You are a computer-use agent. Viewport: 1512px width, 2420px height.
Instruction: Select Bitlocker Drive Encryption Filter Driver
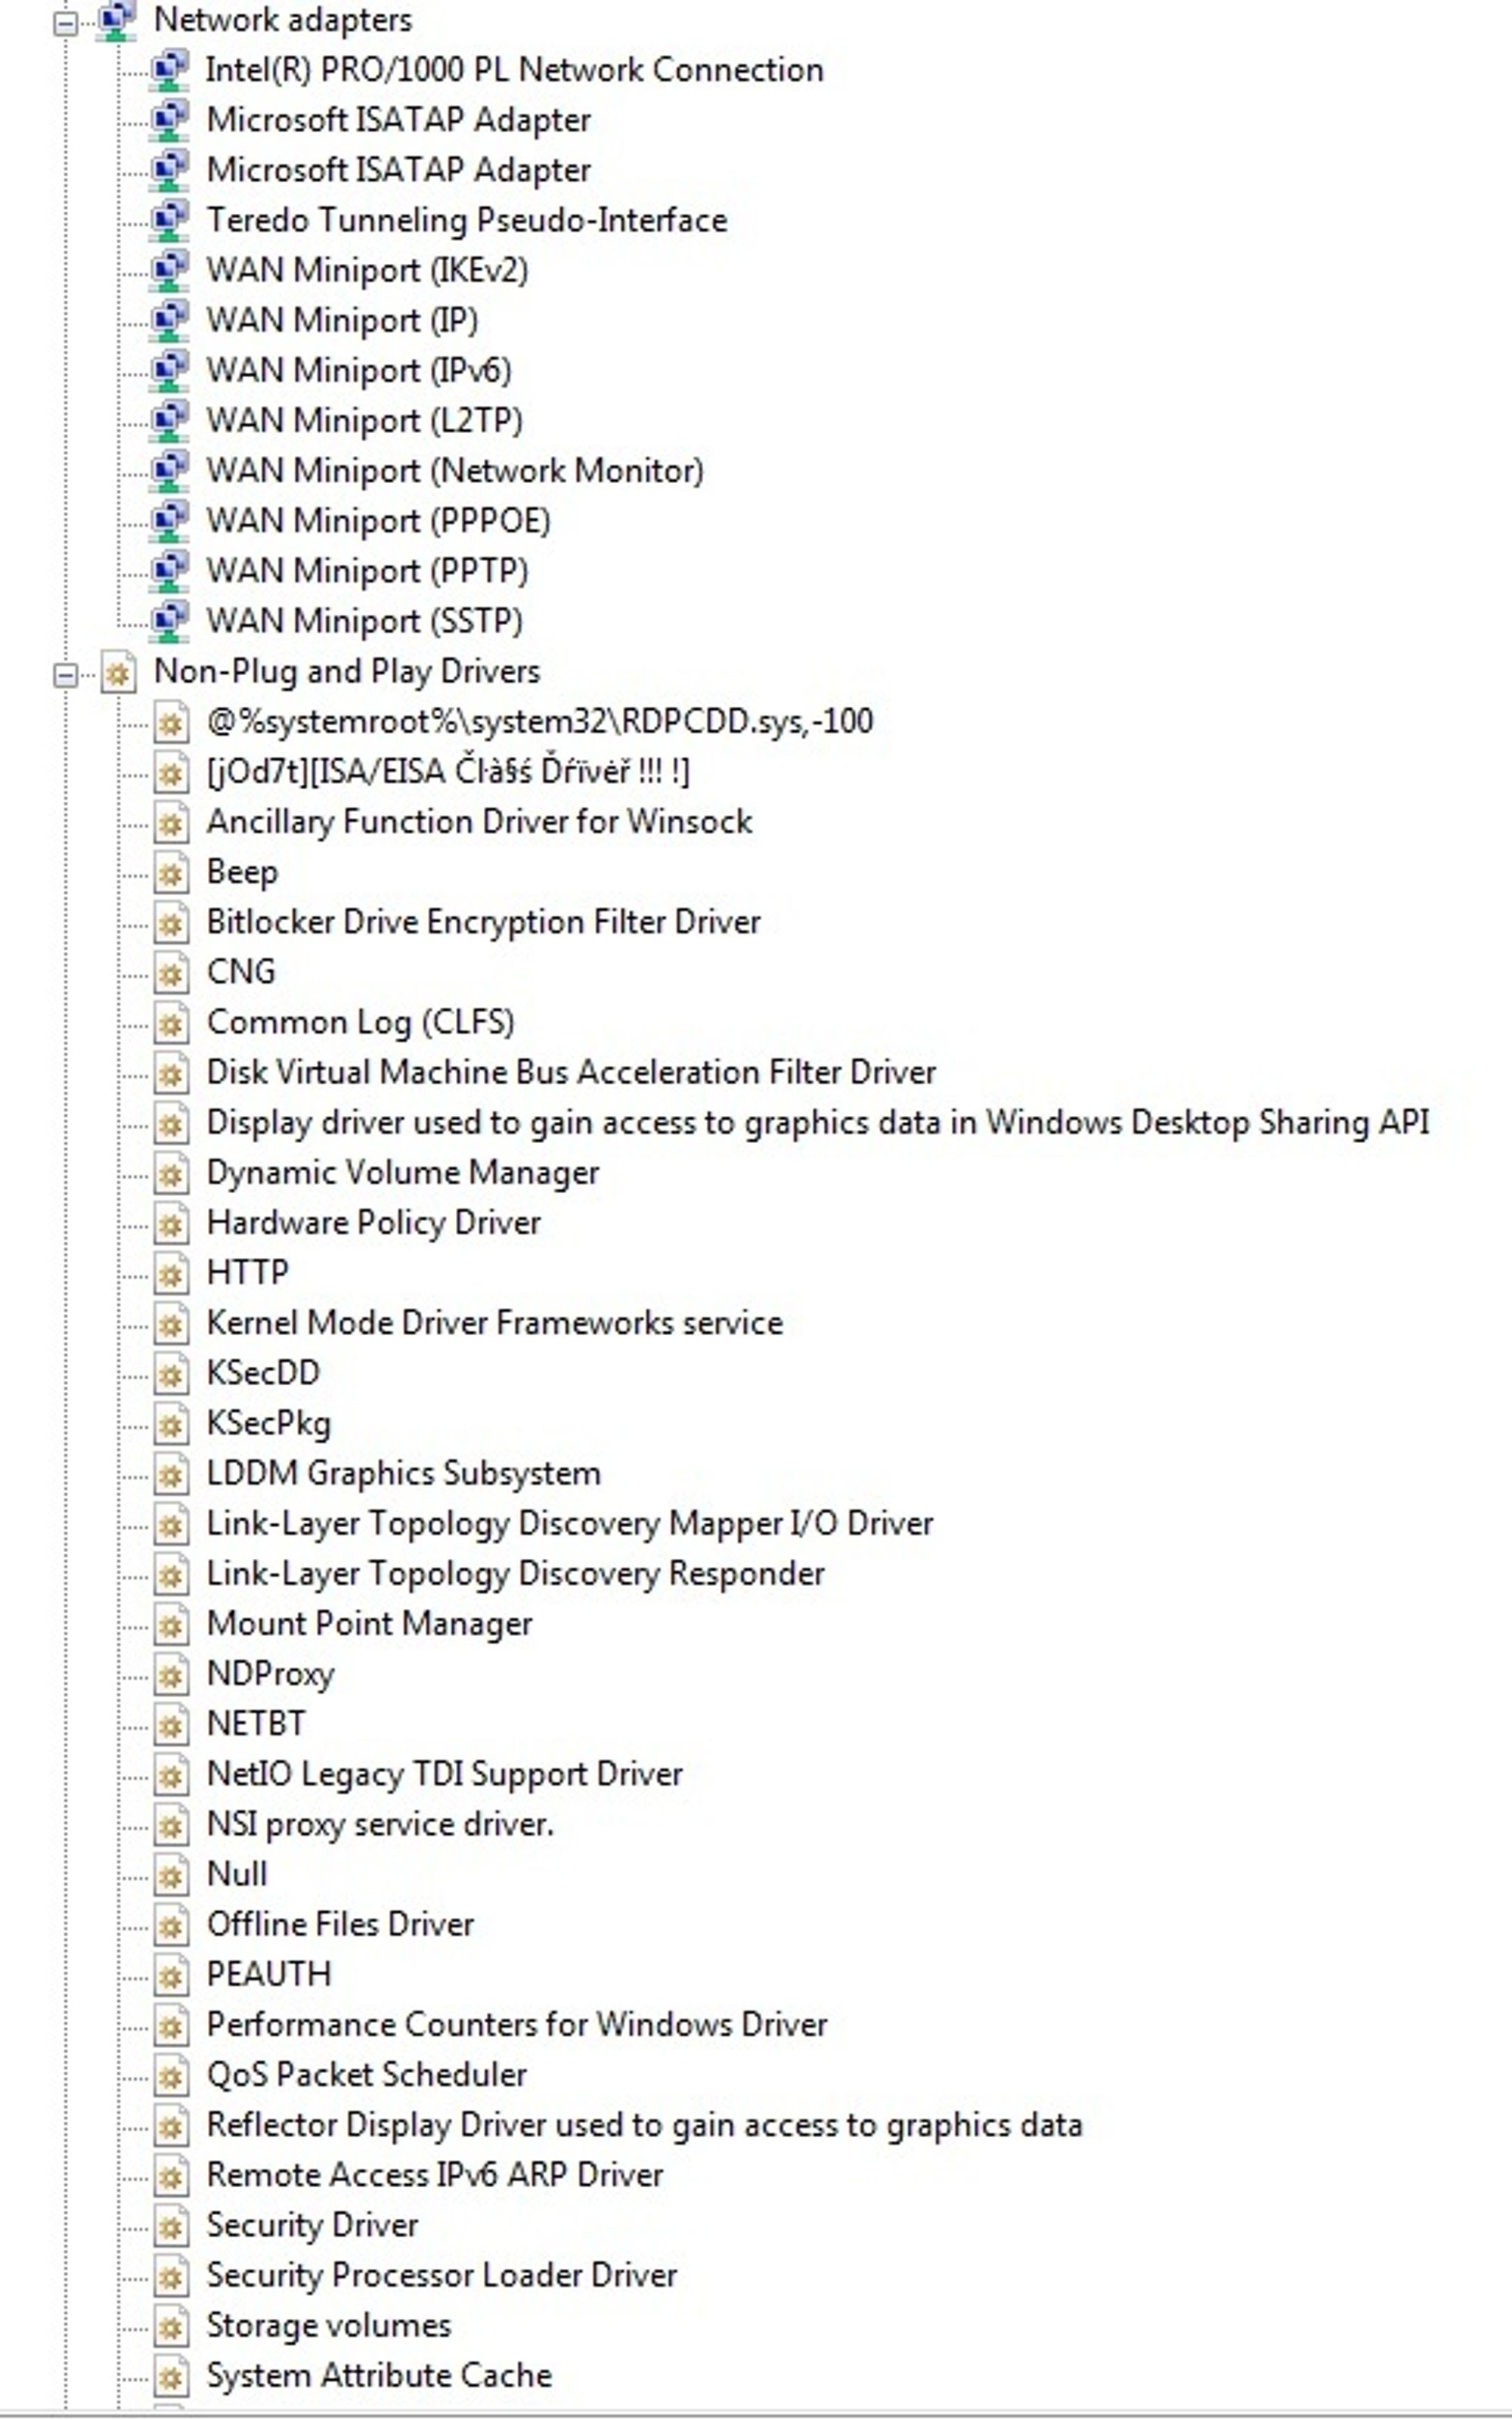click(x=483, y=922)
